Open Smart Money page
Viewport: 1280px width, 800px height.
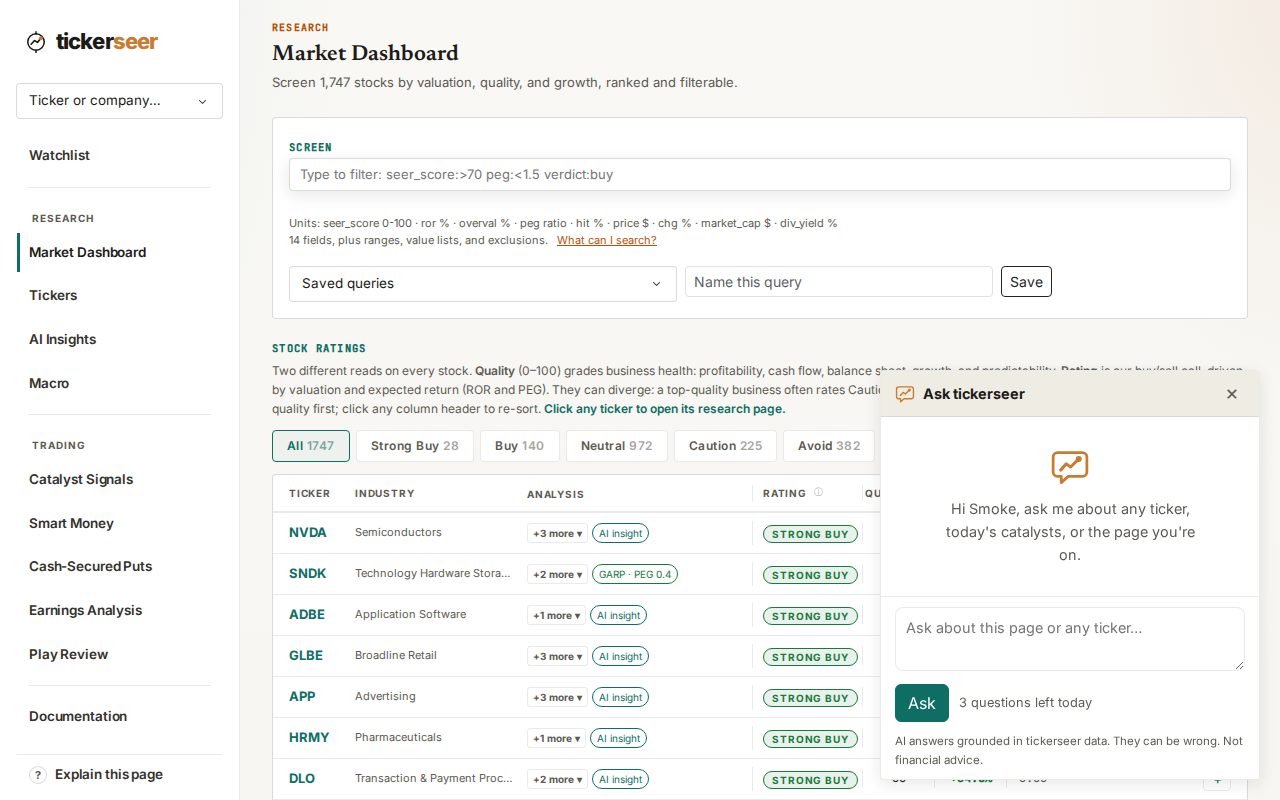[71, 523]
